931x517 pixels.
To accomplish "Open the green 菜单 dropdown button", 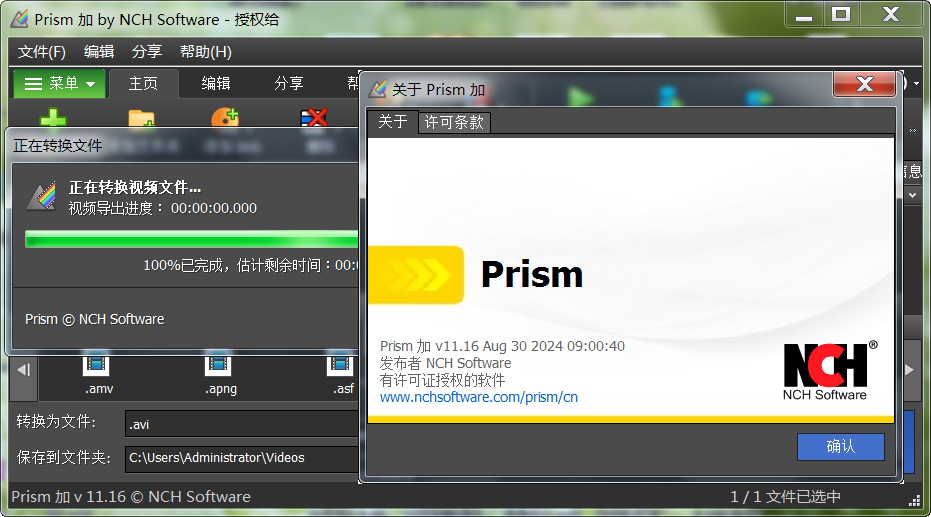I will coord(59,84).
